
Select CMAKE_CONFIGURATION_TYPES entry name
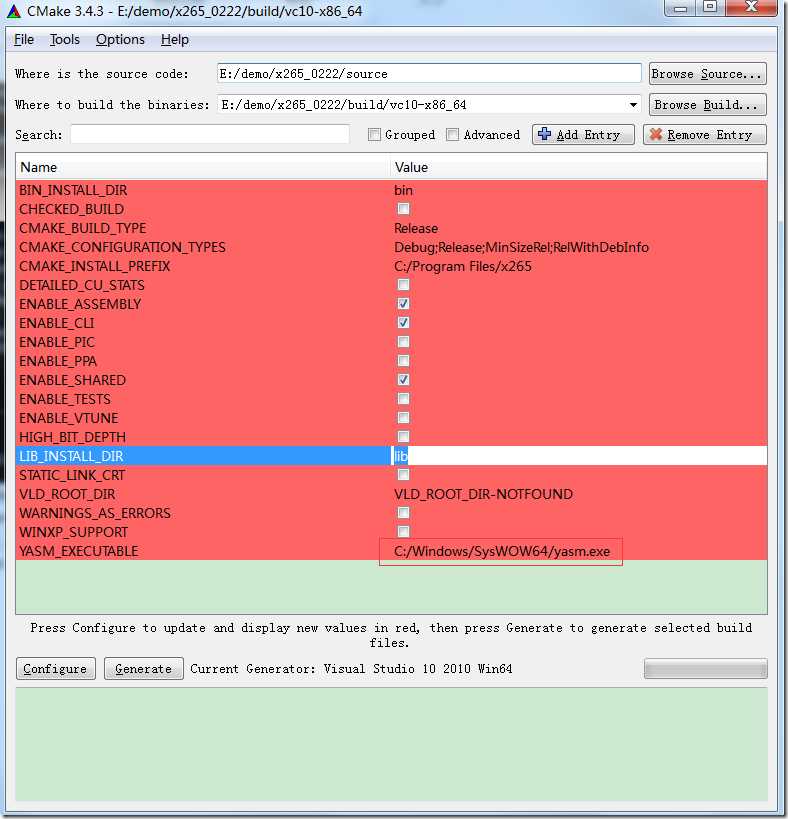(x=122, y=247)
